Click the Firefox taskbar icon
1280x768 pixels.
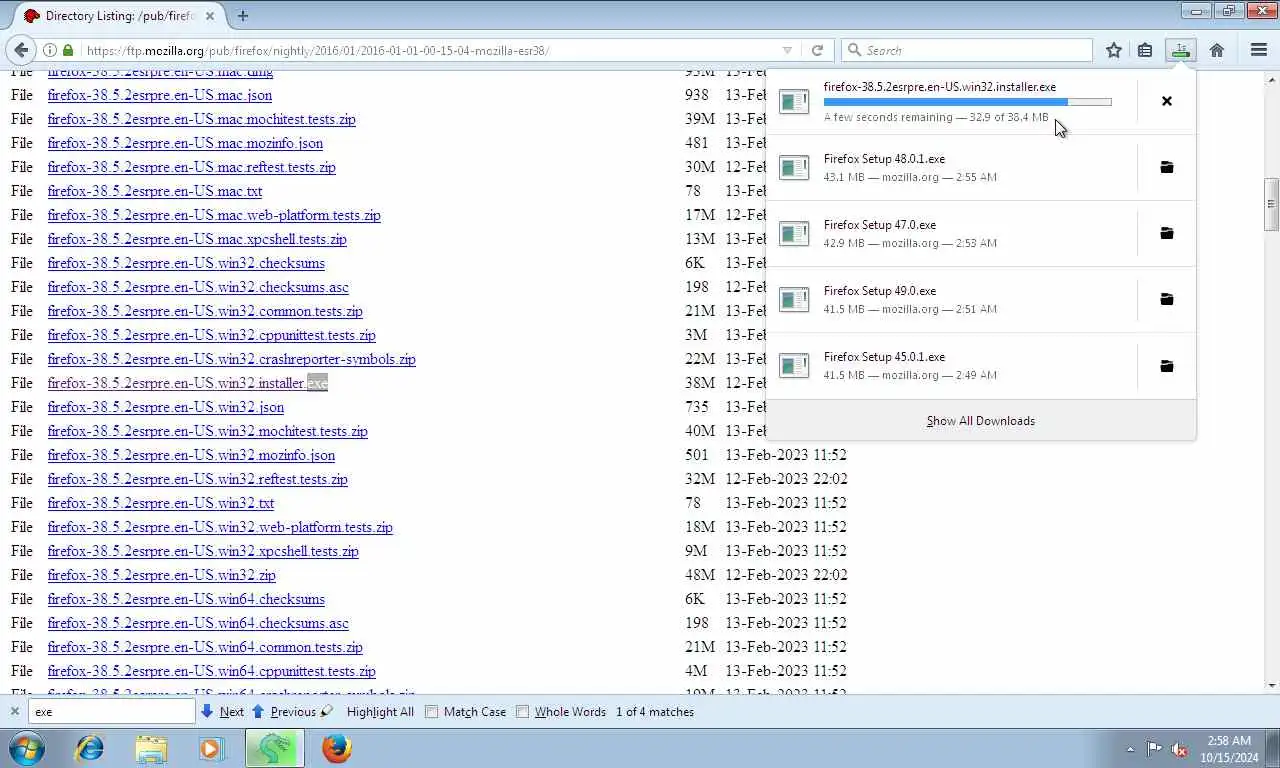click(337, 748)
